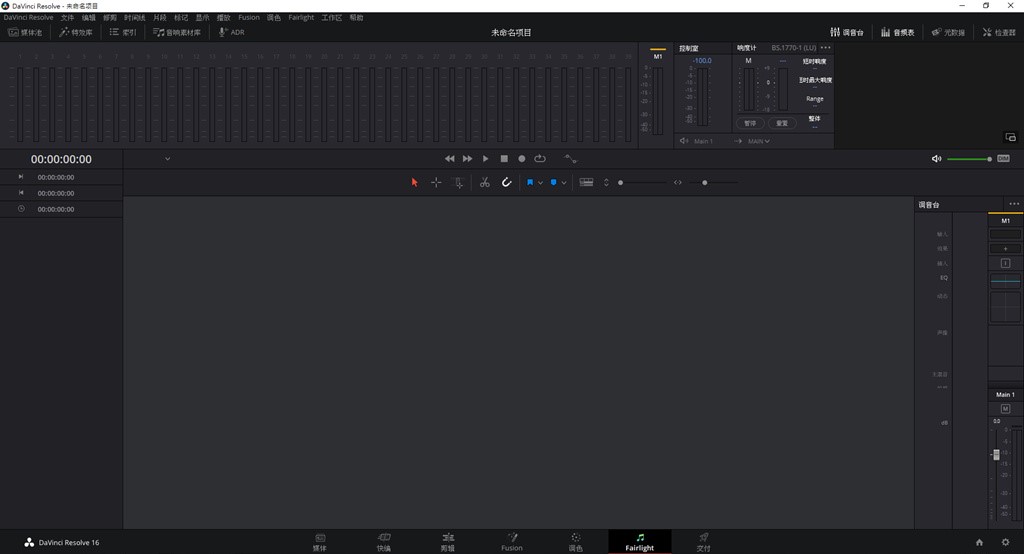Adjust the green monitor volume slider

tap(970, 159)
